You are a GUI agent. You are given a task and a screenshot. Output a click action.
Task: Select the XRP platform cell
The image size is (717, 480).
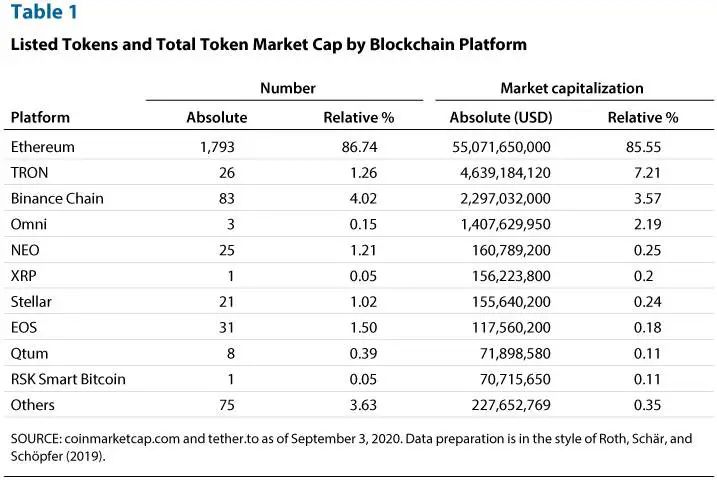(x=24, y=276)
